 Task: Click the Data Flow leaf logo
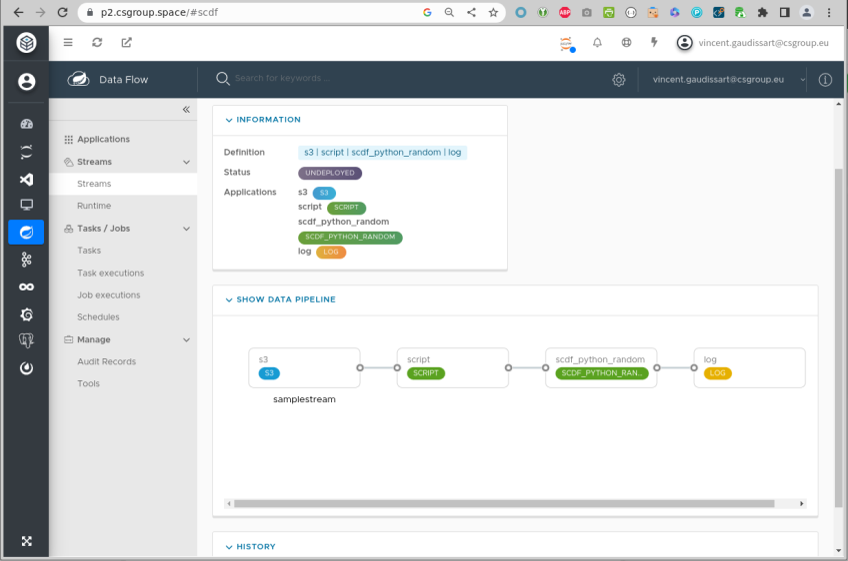pos(78,80)
